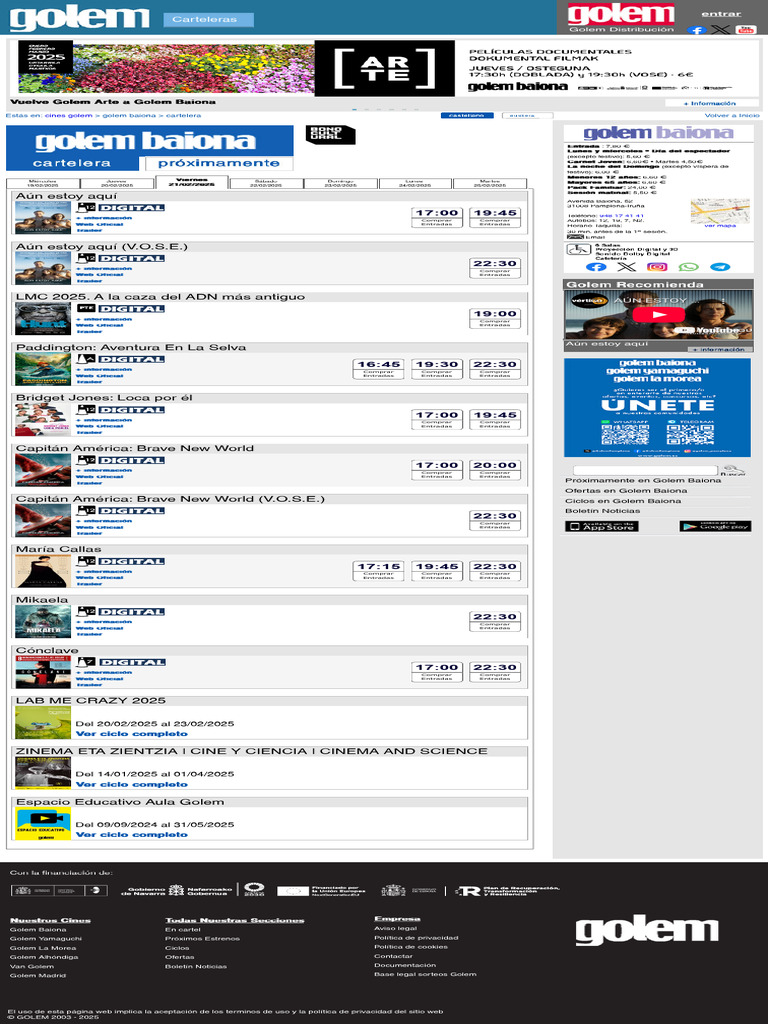The width and height of the screenshot is (768, 1024).
Task: Click the golem logo in the footer
Action: point(647,932)
